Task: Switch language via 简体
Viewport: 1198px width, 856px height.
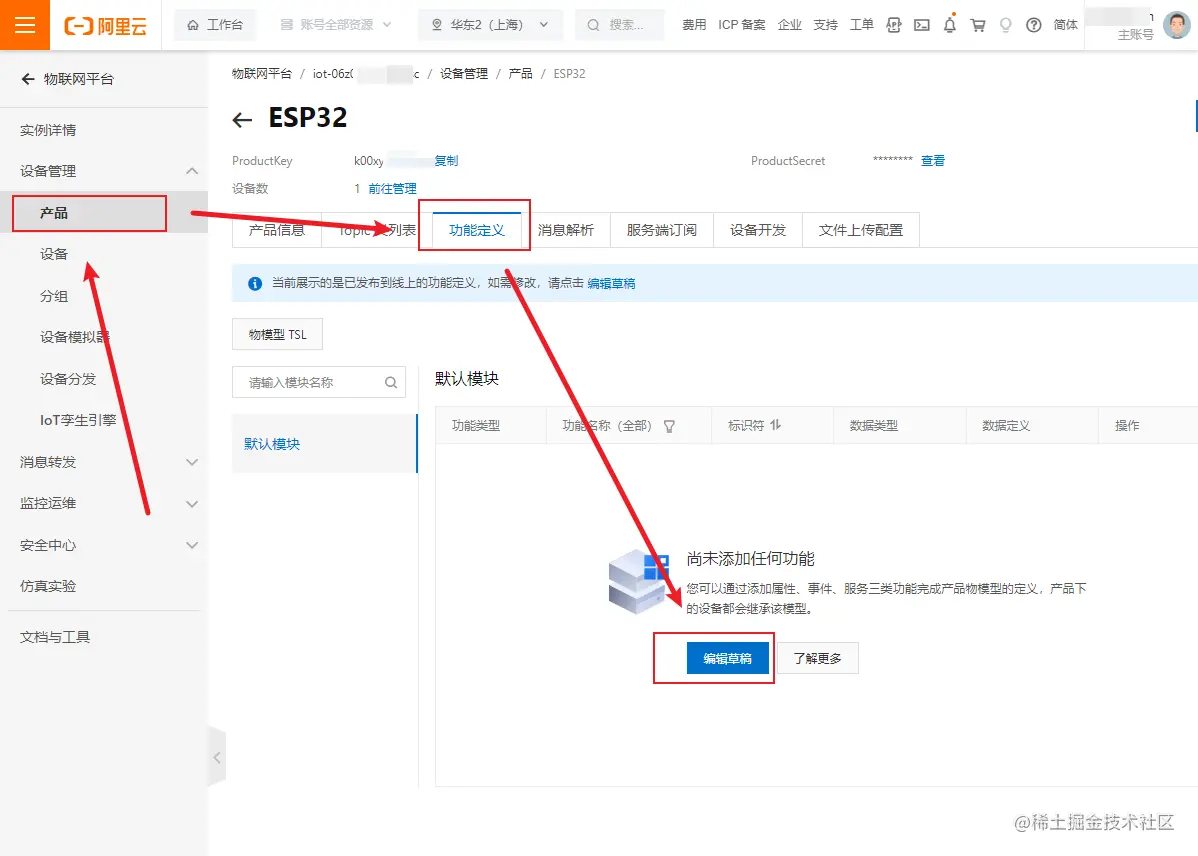Action: pyautogui.click(x=1065, y=24)
